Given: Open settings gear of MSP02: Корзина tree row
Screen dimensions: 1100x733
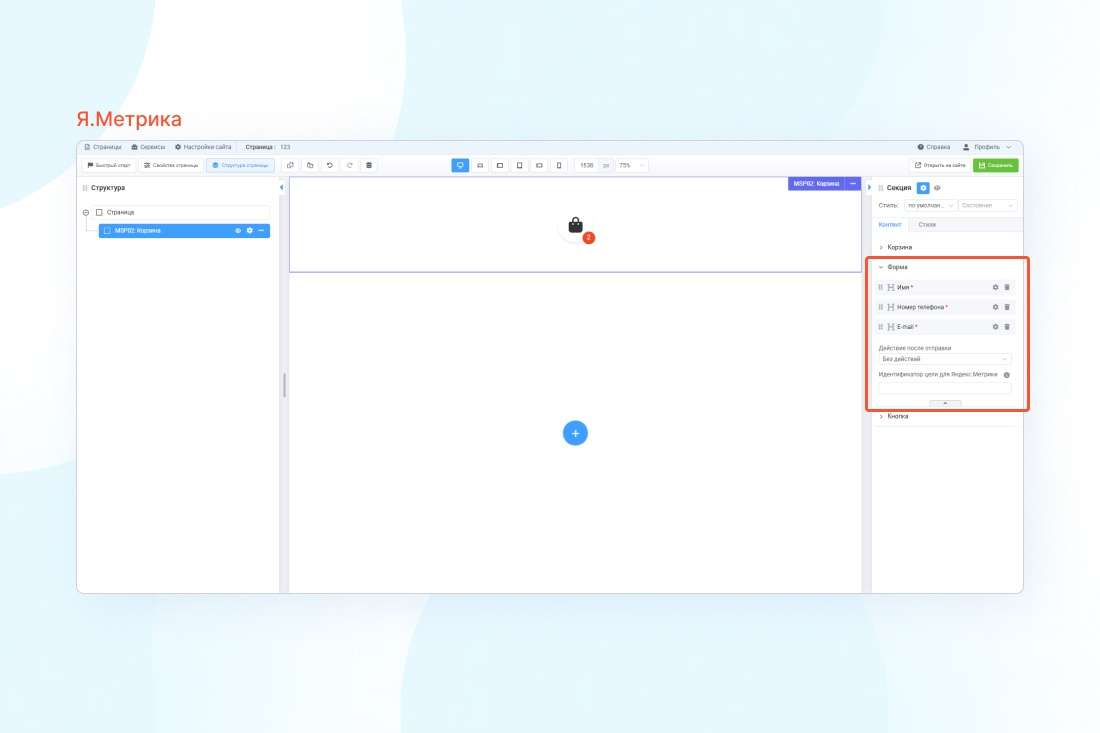Looking at the screenshot, I should coord(250,231).
